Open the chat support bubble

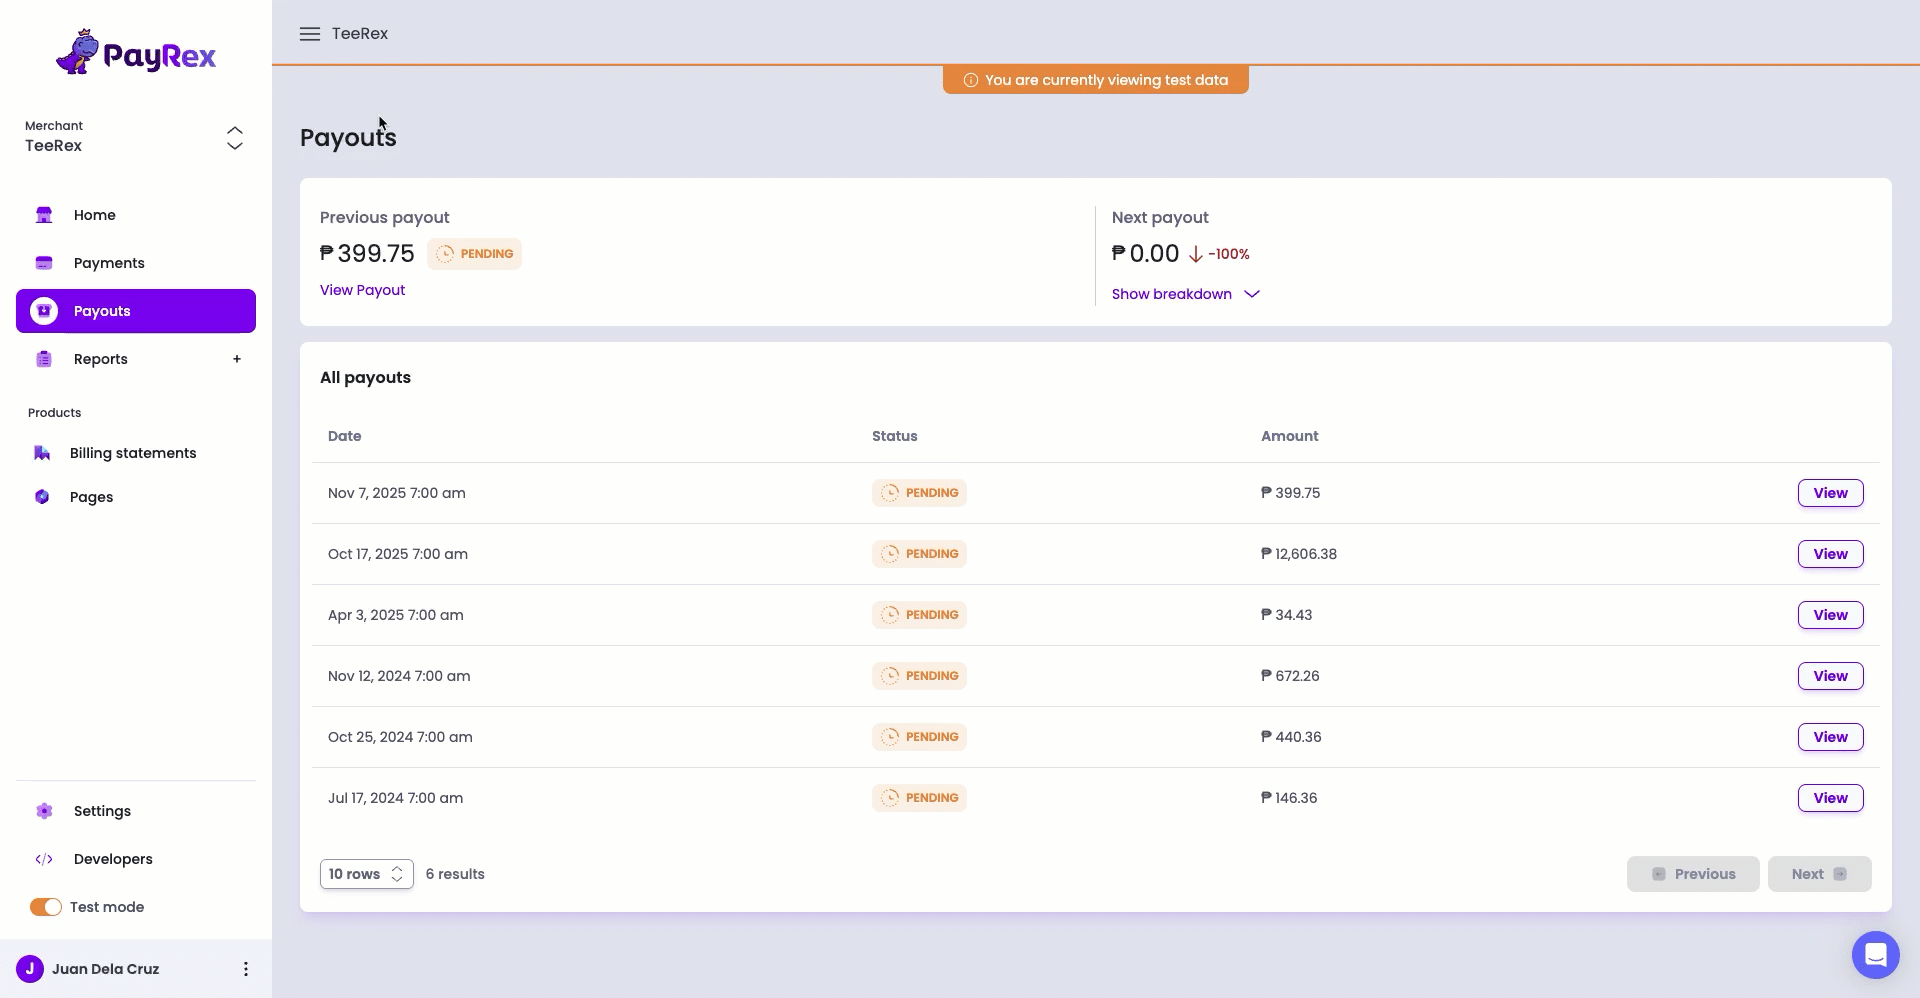[x=1875, y=955]
